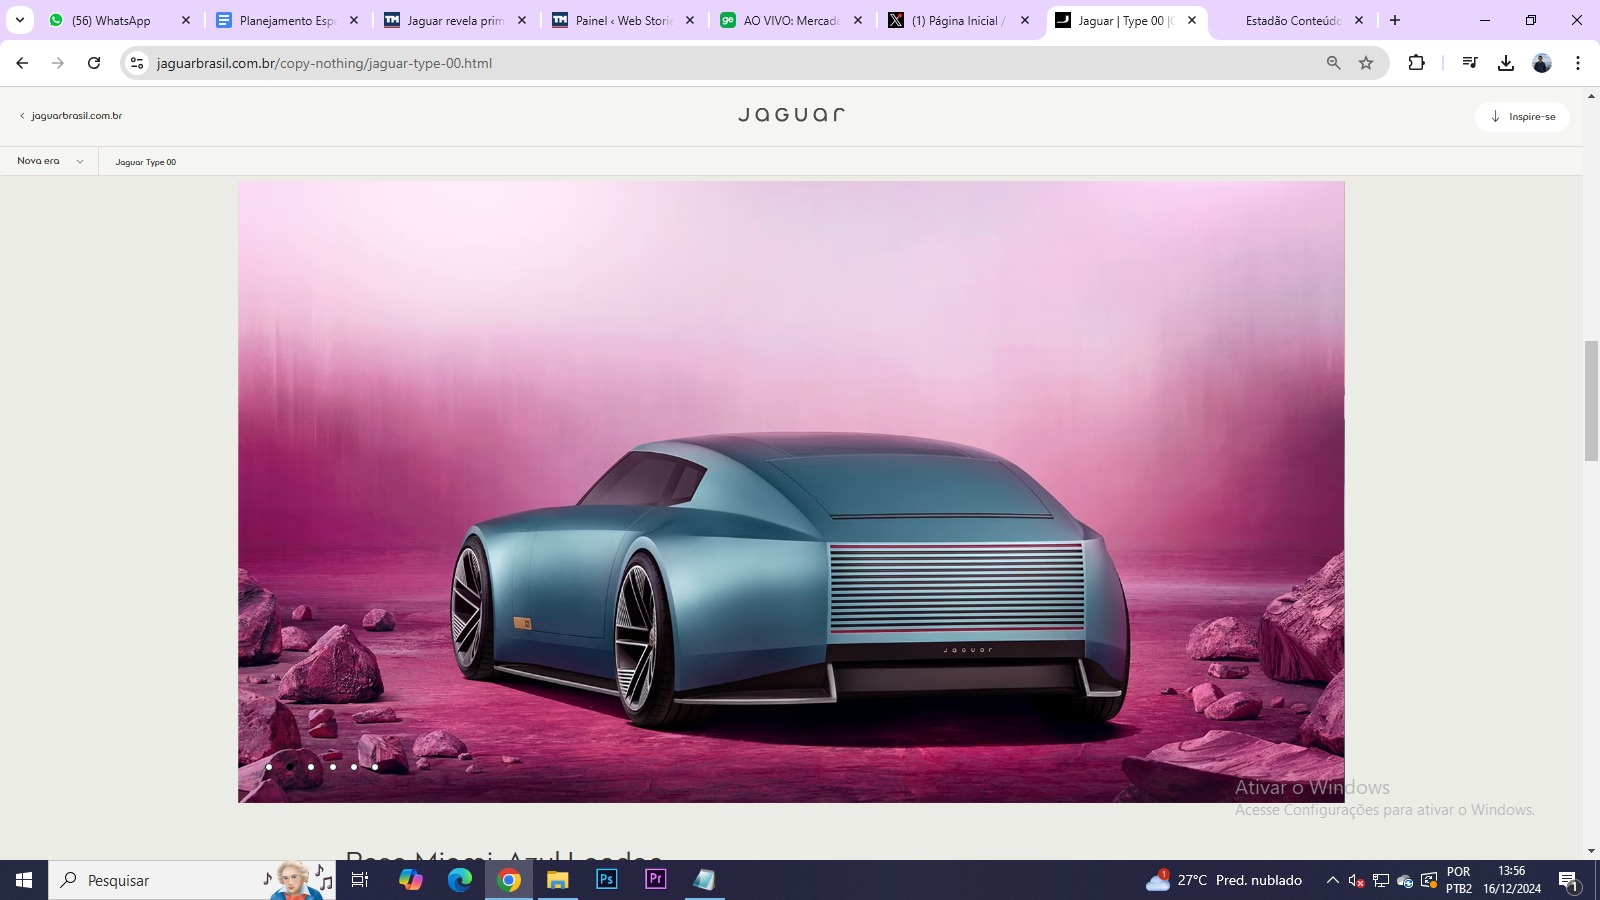1600x900 pixels.
Task: Open the Windows Start menu
Action: [24, 880]
